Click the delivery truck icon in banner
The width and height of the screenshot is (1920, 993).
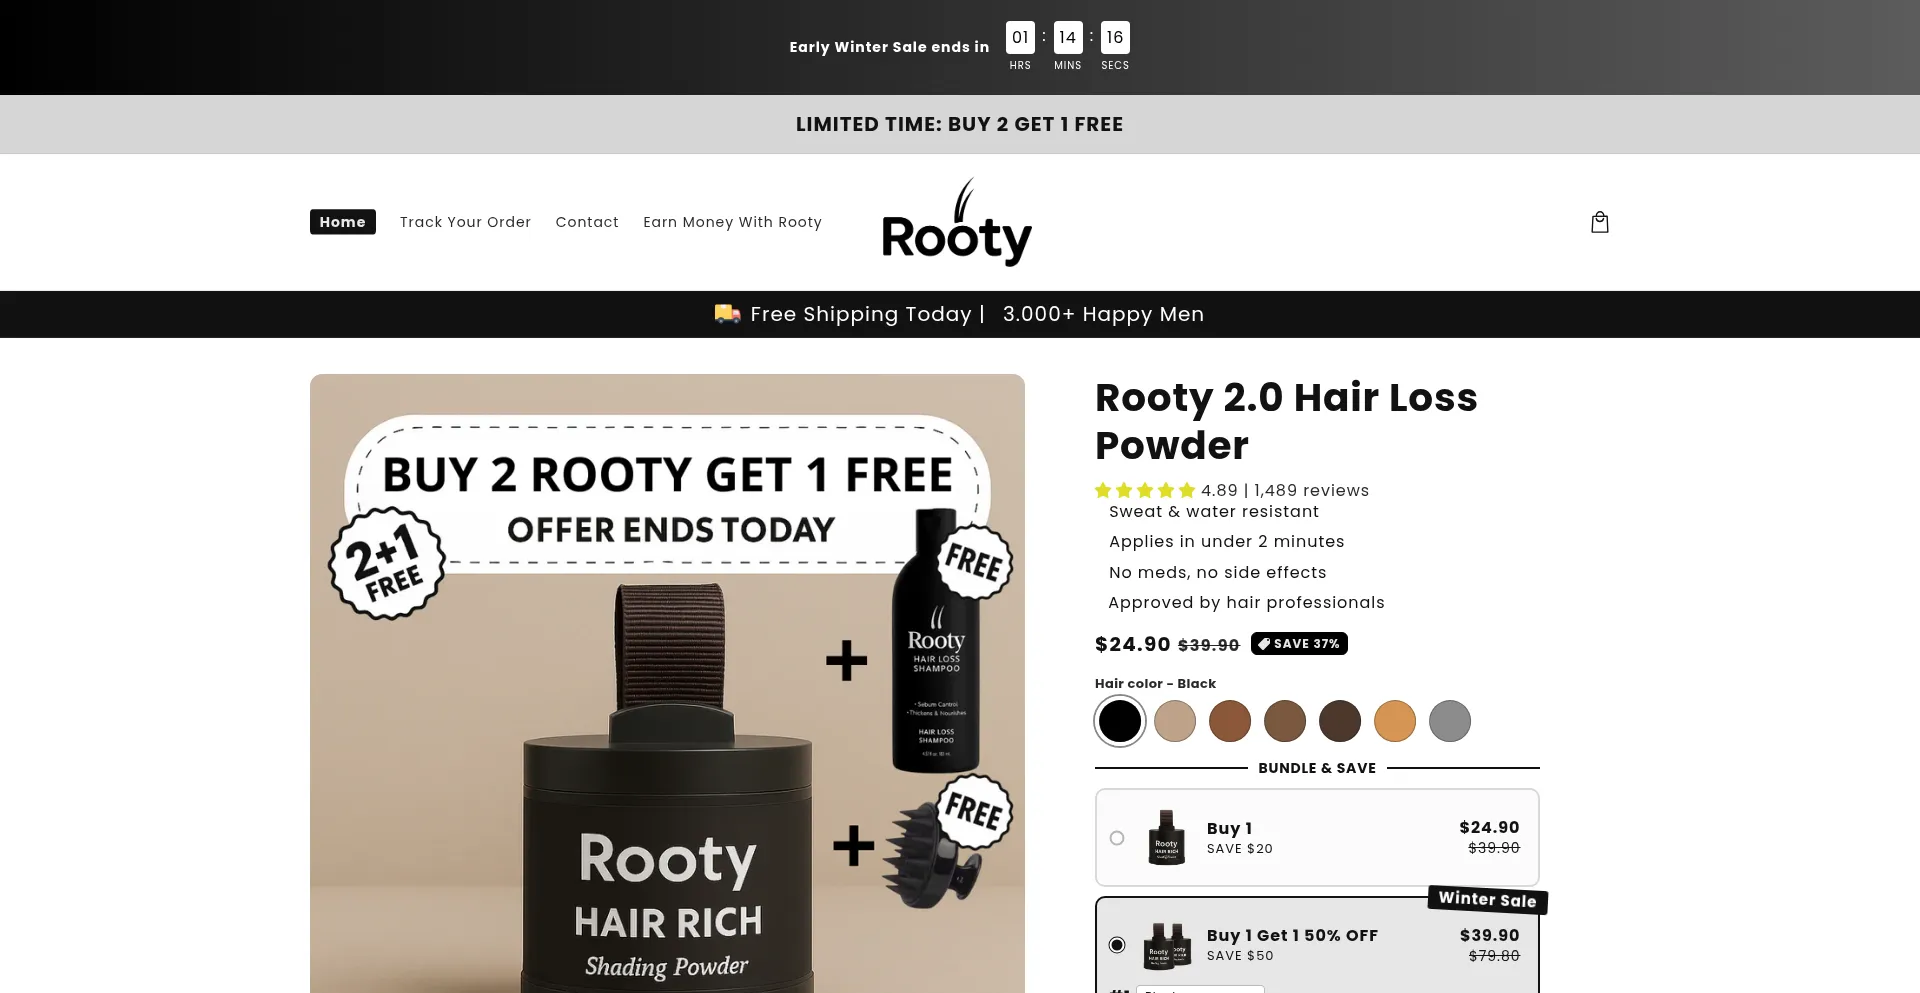point(727,314)
